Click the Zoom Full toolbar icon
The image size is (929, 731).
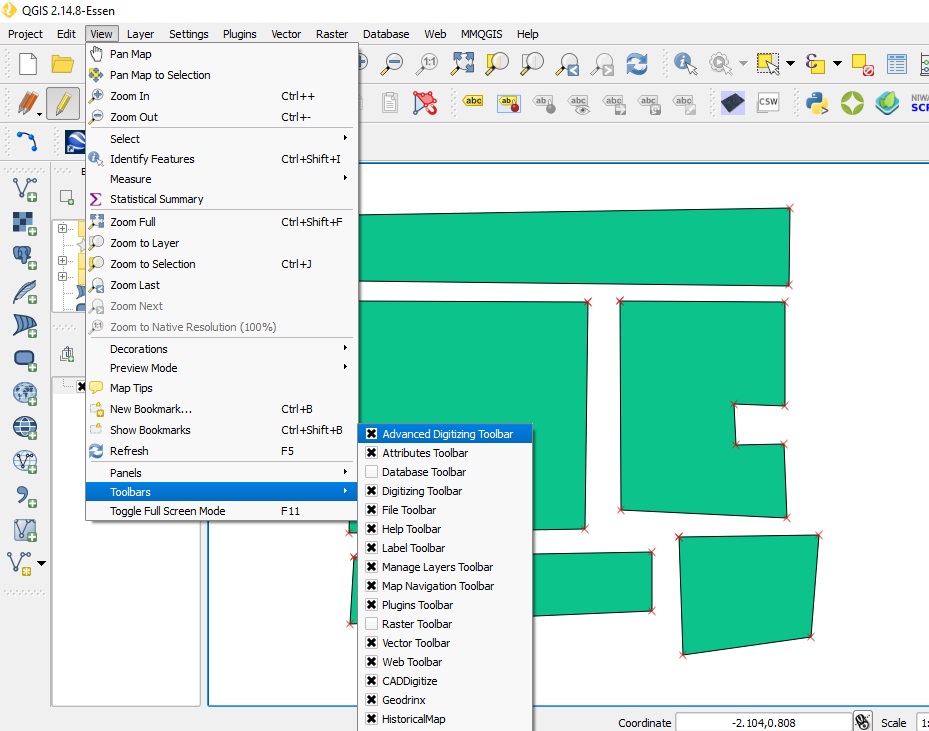click(x=463, y=63)
